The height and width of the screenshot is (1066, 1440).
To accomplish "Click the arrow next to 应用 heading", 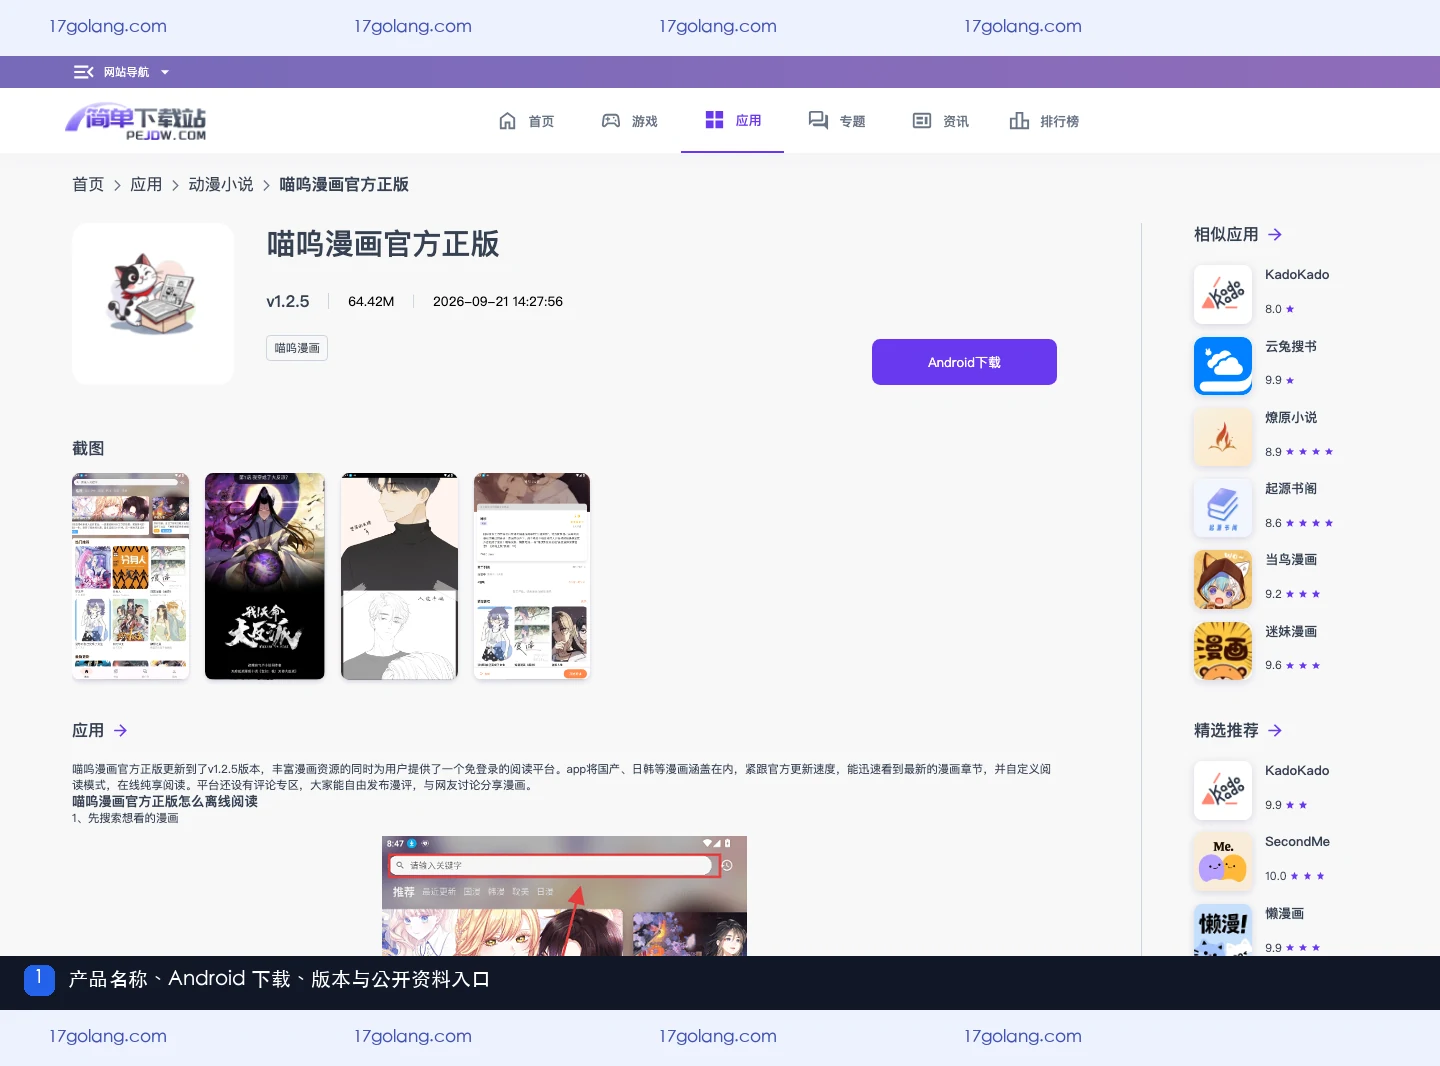I will (120, 730).
